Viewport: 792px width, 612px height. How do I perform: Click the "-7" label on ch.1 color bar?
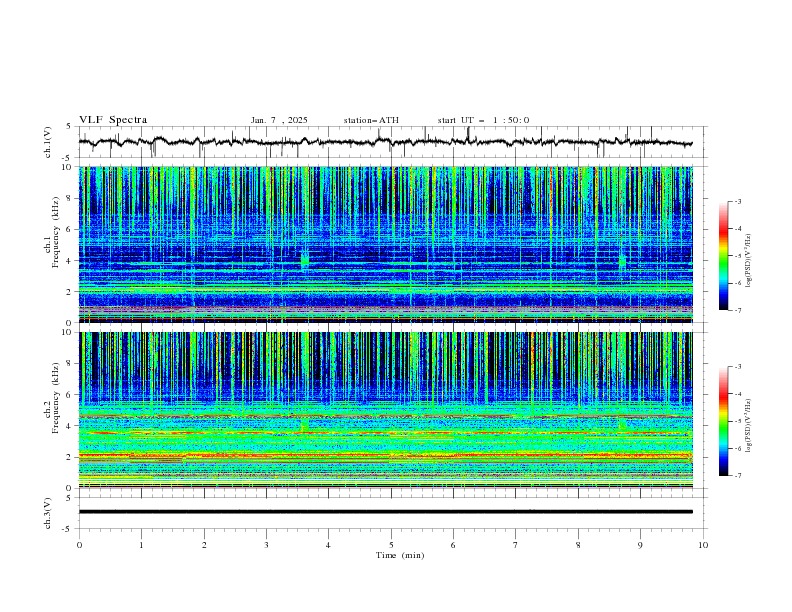coord(737,310)
